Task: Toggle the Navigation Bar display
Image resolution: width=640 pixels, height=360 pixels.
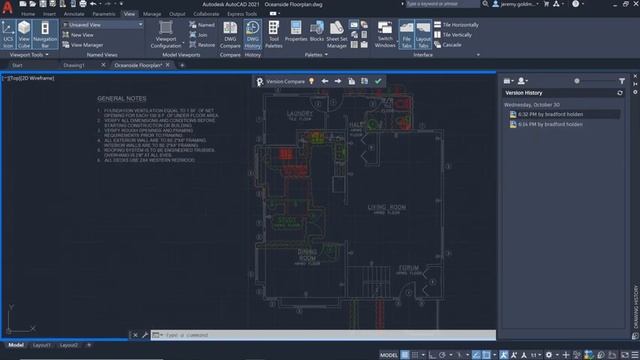Action: [45, 35]
